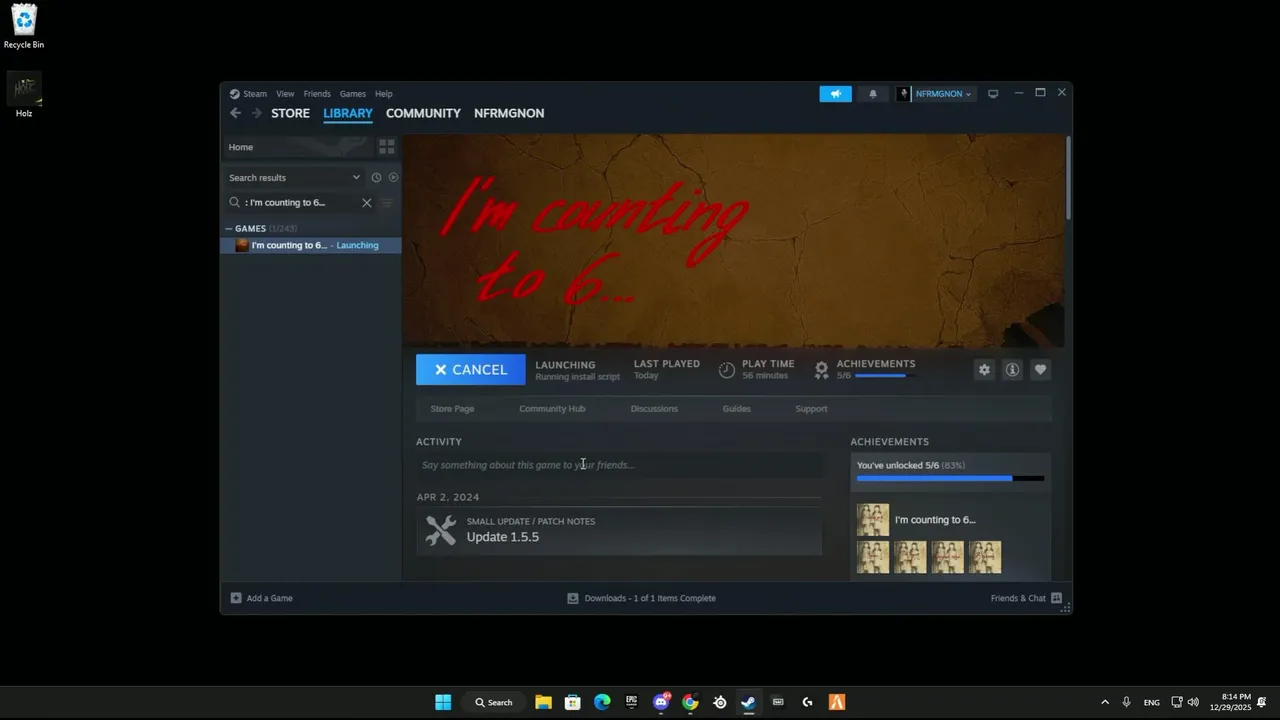Launch Microsoft Edge from taskbar

tap(602, 702)
